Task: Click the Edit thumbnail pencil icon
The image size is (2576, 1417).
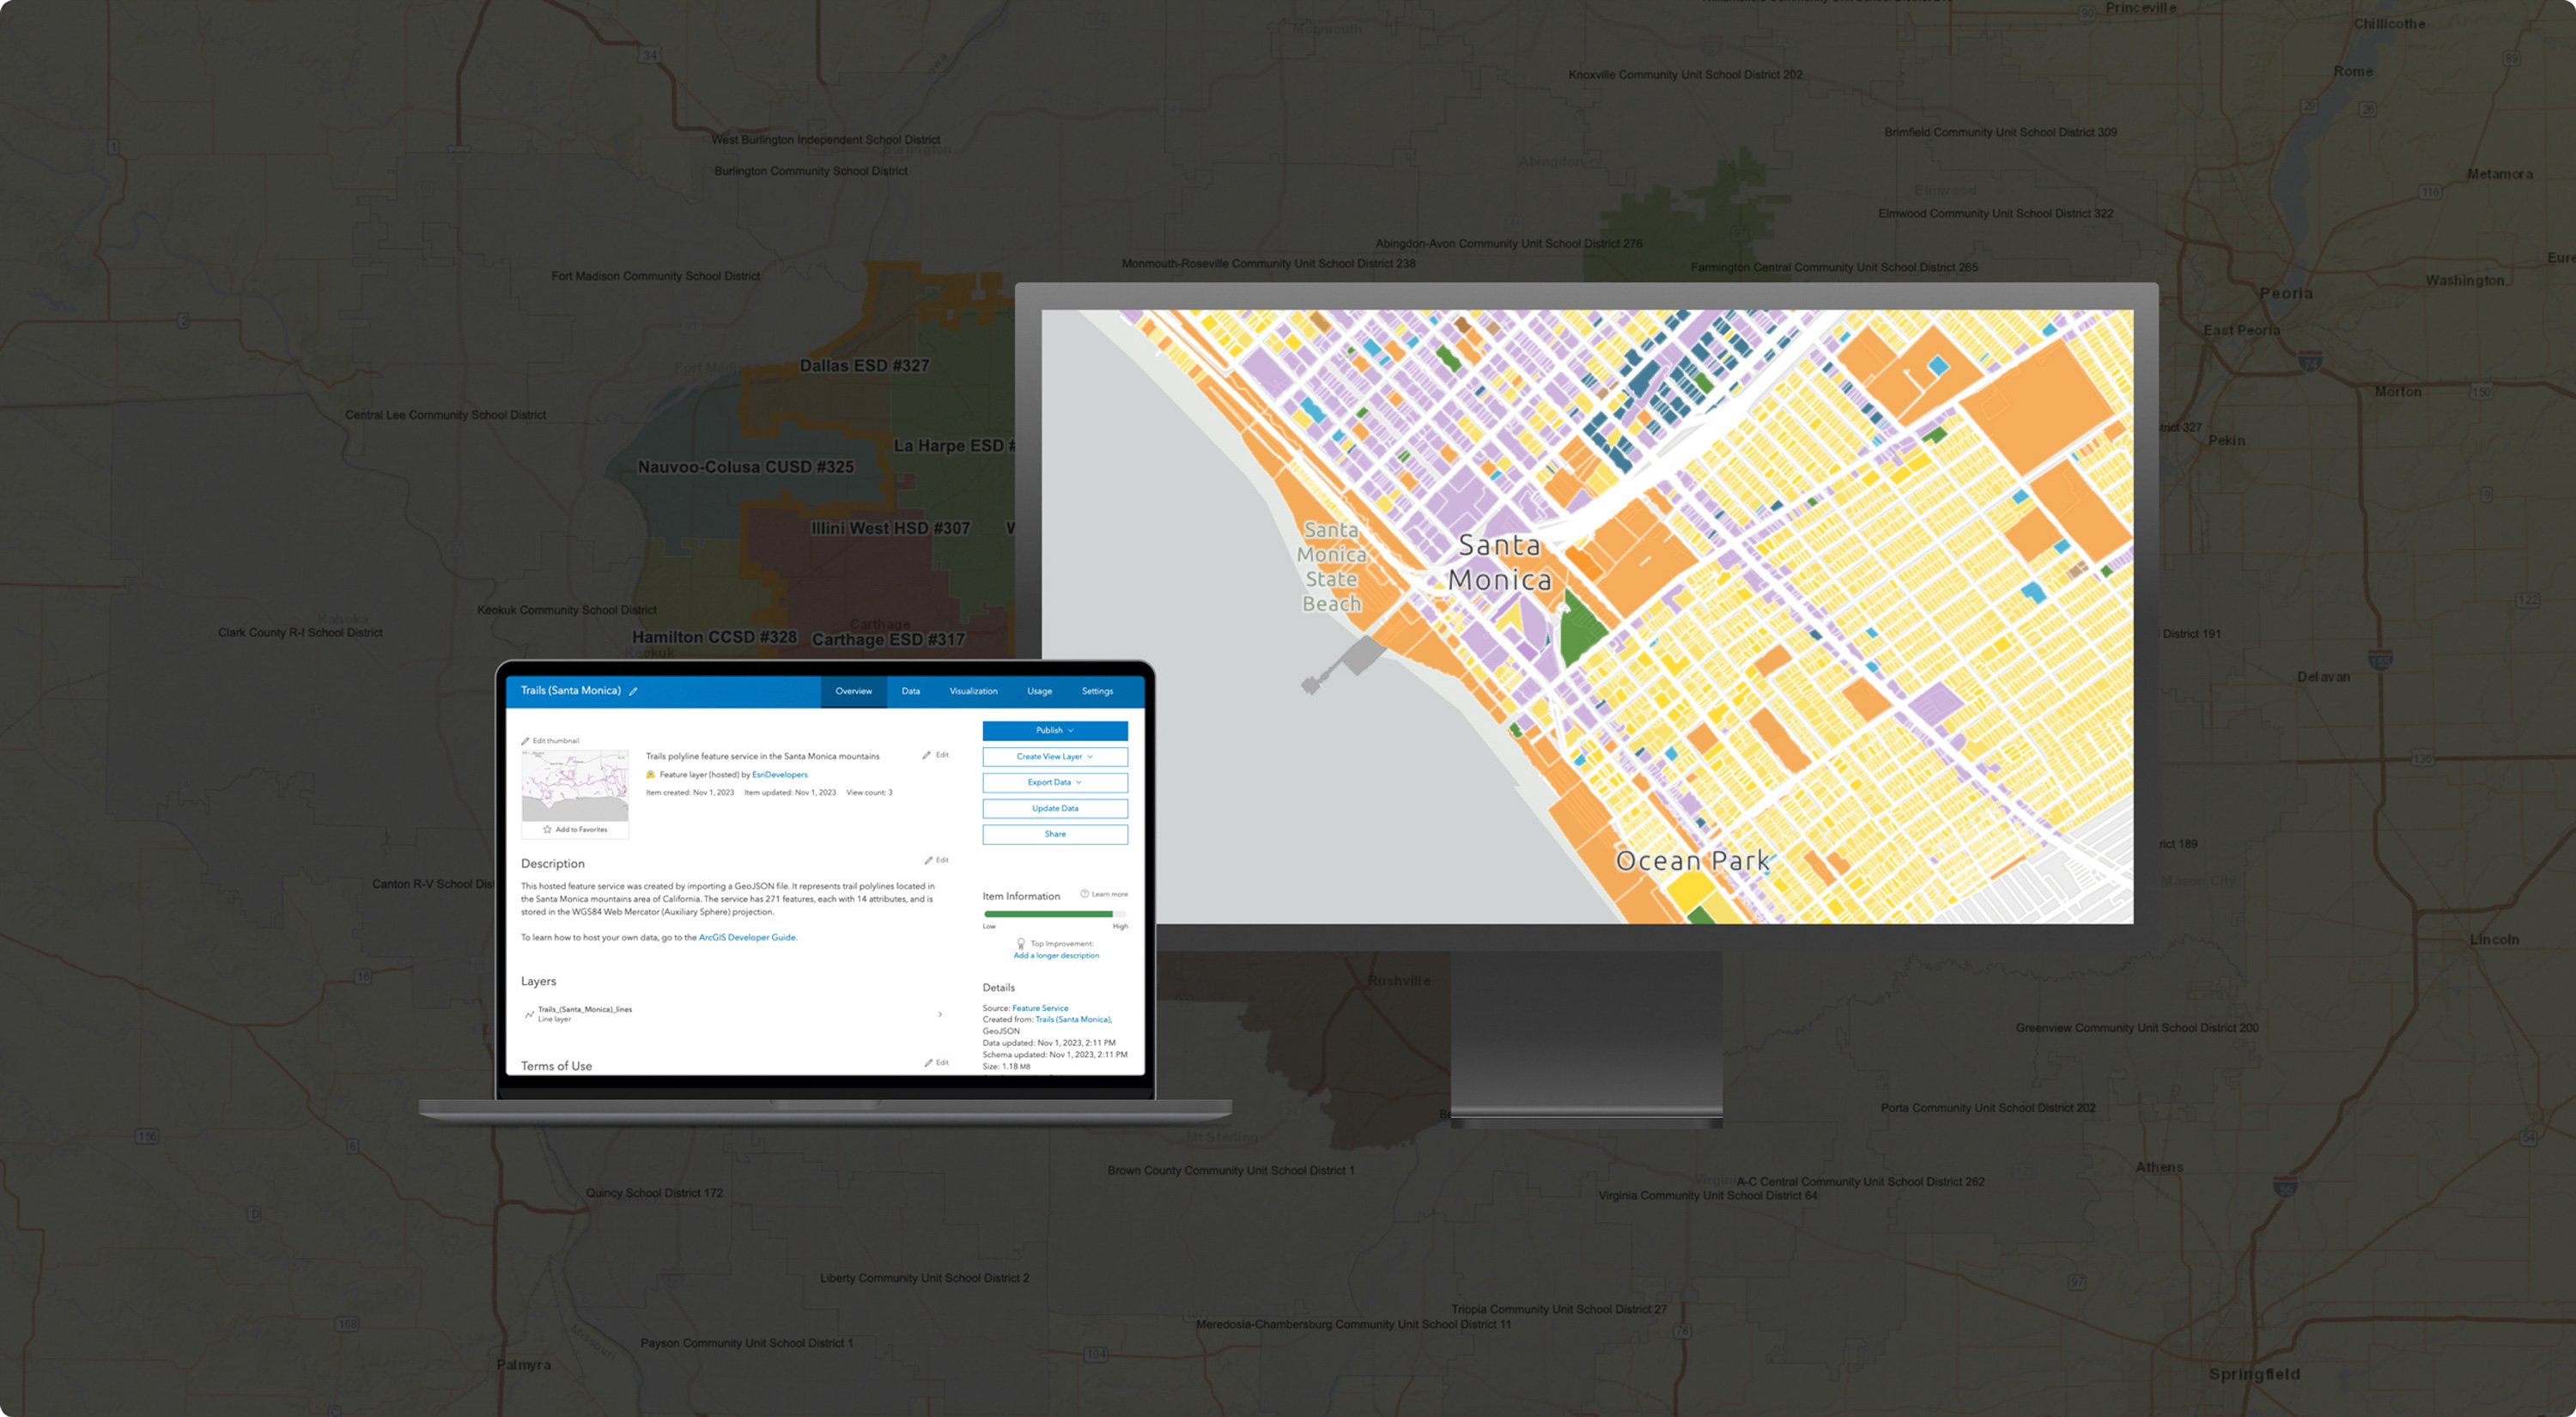Action: tap(526, 741)
